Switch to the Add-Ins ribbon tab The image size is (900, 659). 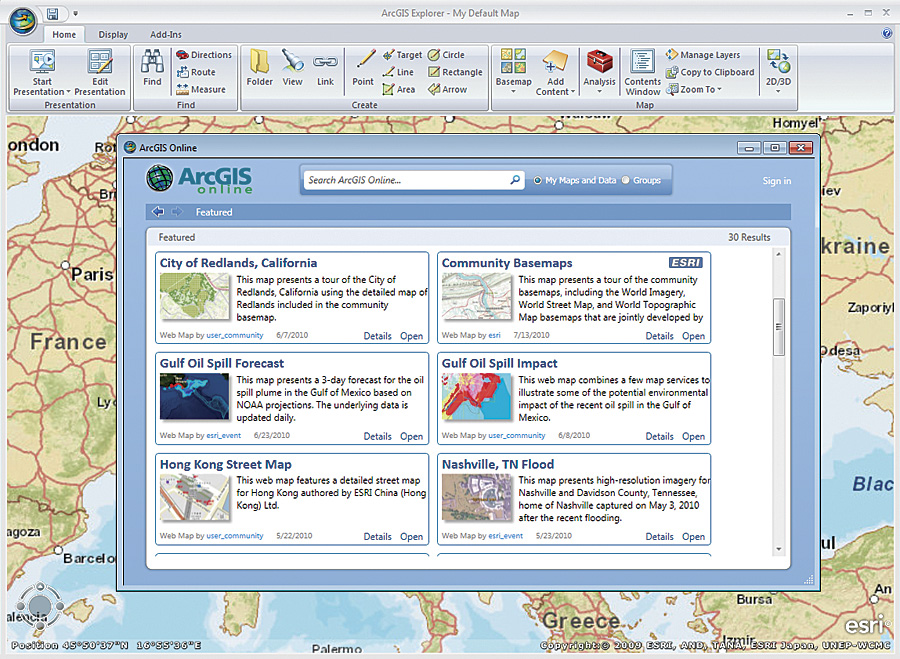166,34
